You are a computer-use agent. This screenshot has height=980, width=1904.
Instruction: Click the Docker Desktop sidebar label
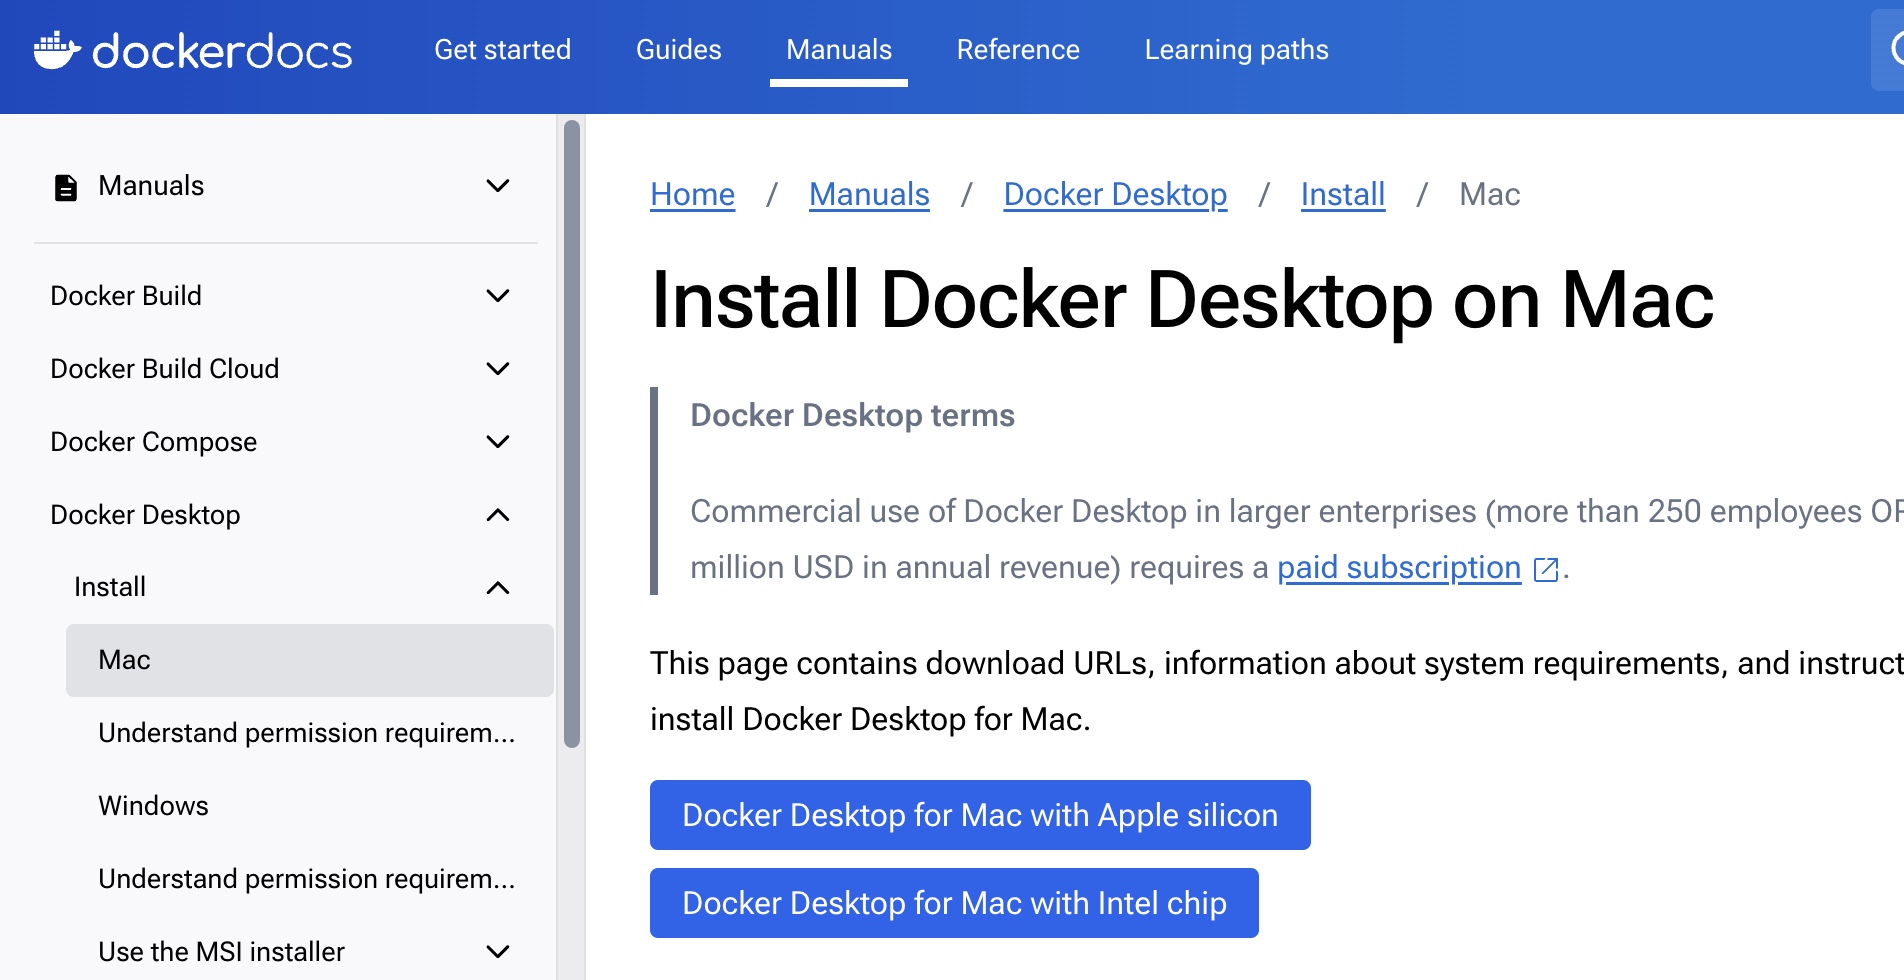[146, 515]
